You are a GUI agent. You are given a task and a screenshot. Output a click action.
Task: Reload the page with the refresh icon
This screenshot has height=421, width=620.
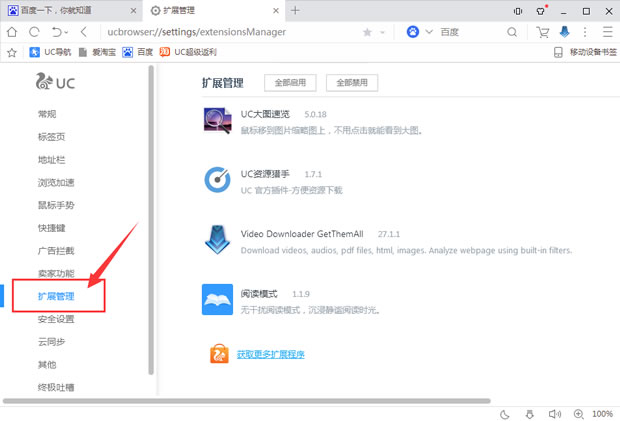[x=35, y=32]
